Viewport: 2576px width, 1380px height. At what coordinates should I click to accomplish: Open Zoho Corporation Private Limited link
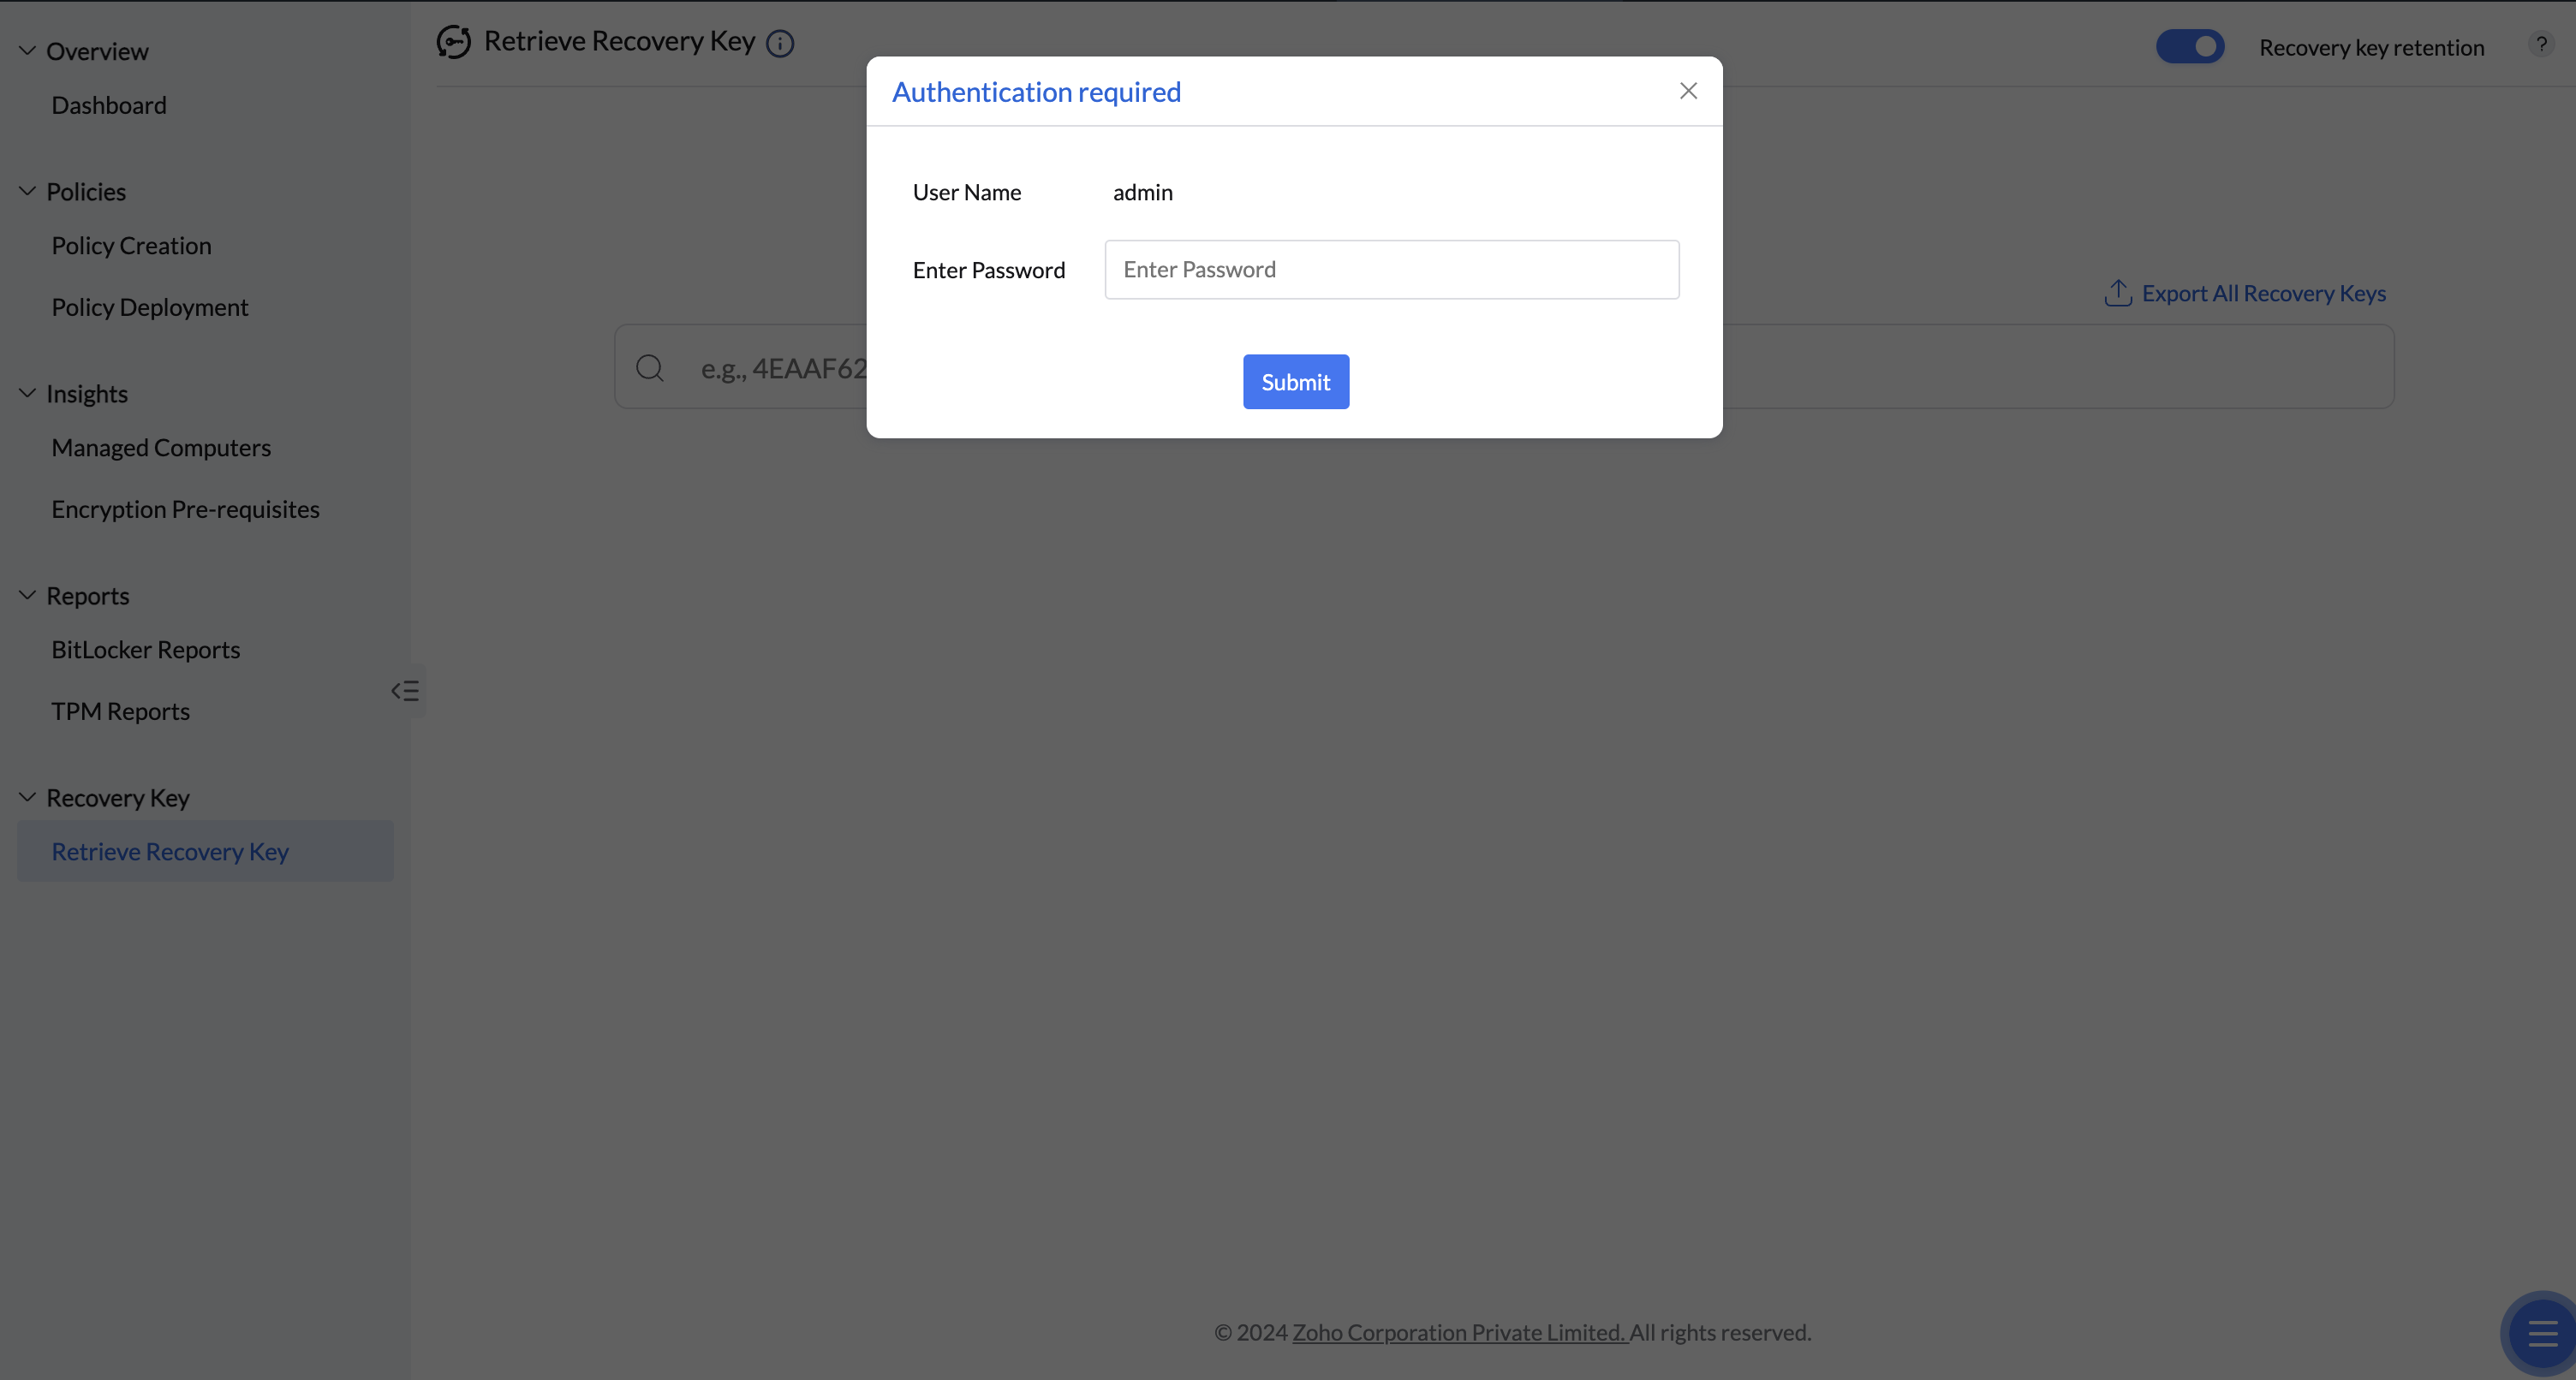pyautogui.click(x=1459, y=1332)
